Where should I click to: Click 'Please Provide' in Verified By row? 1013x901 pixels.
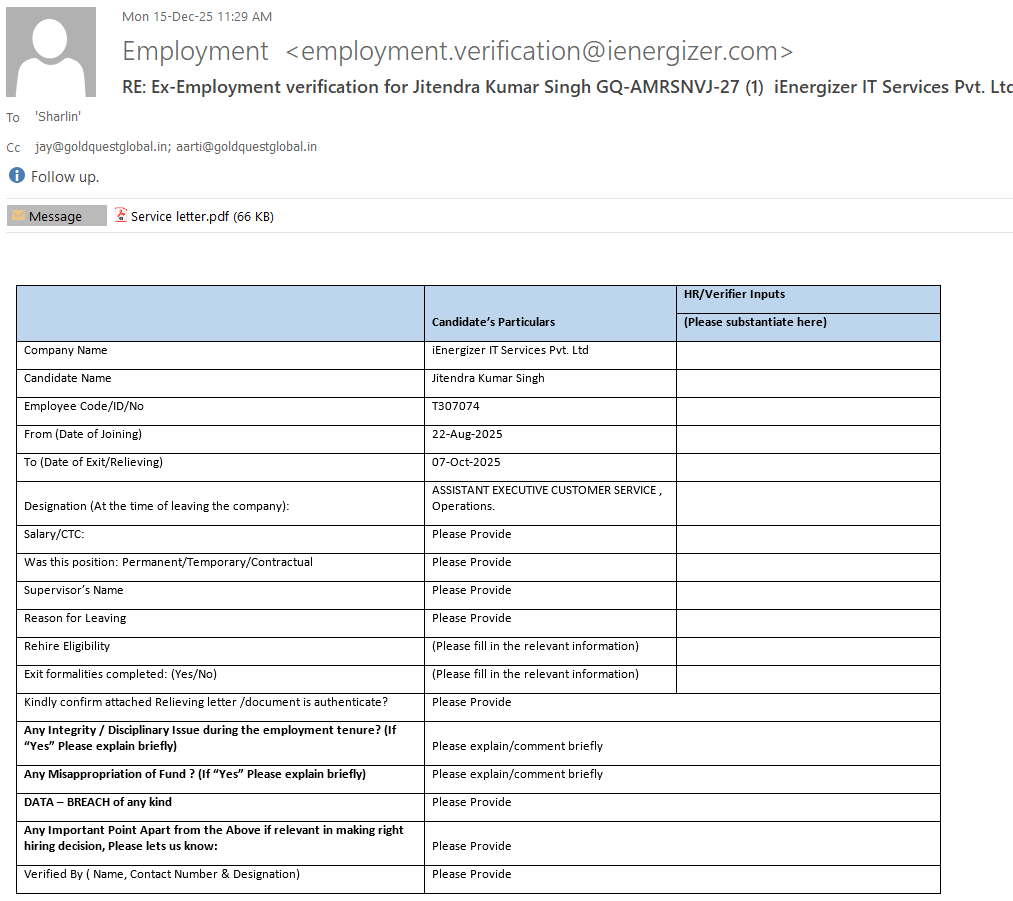point(471,874)
